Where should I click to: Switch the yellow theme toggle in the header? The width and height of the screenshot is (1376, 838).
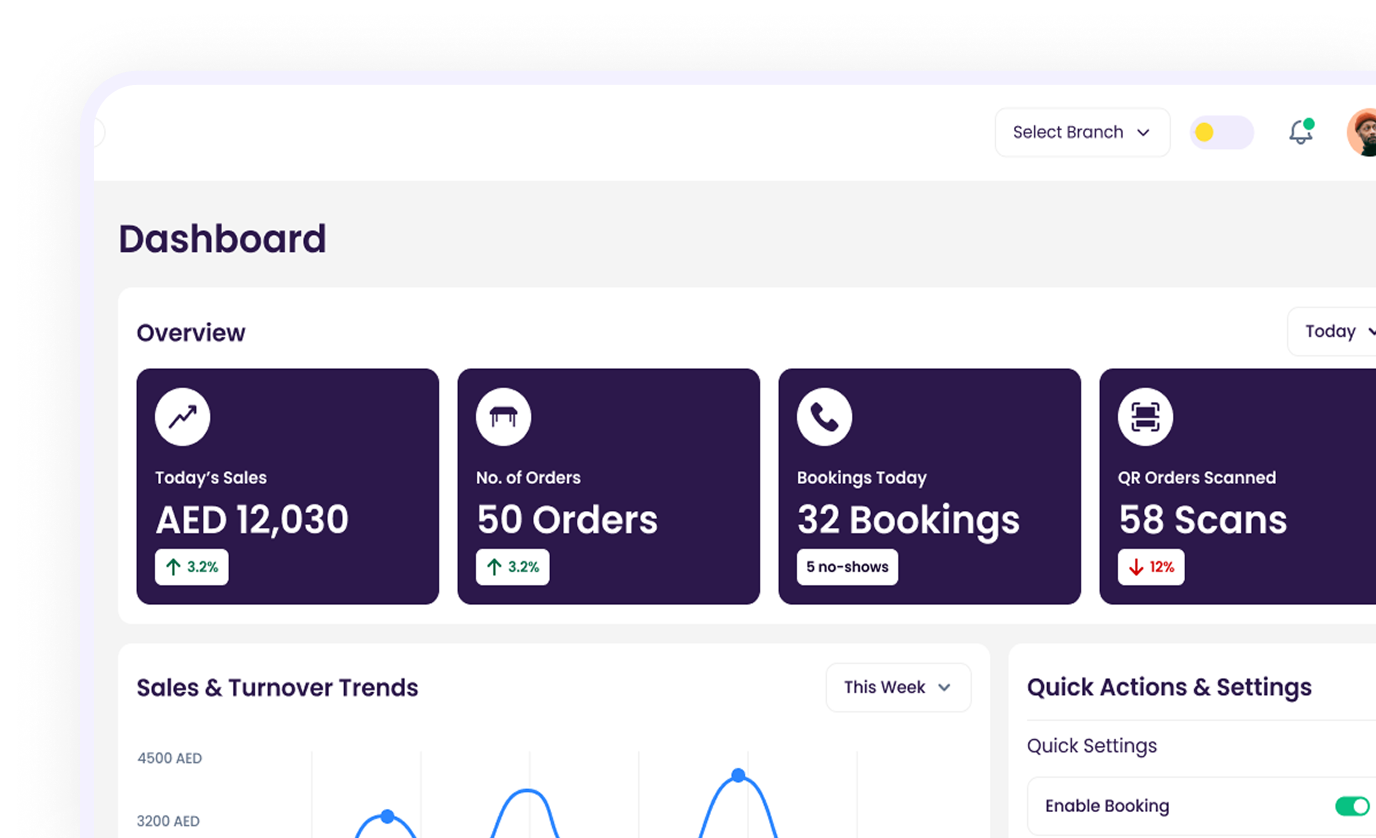click(x=1221, y=132)
